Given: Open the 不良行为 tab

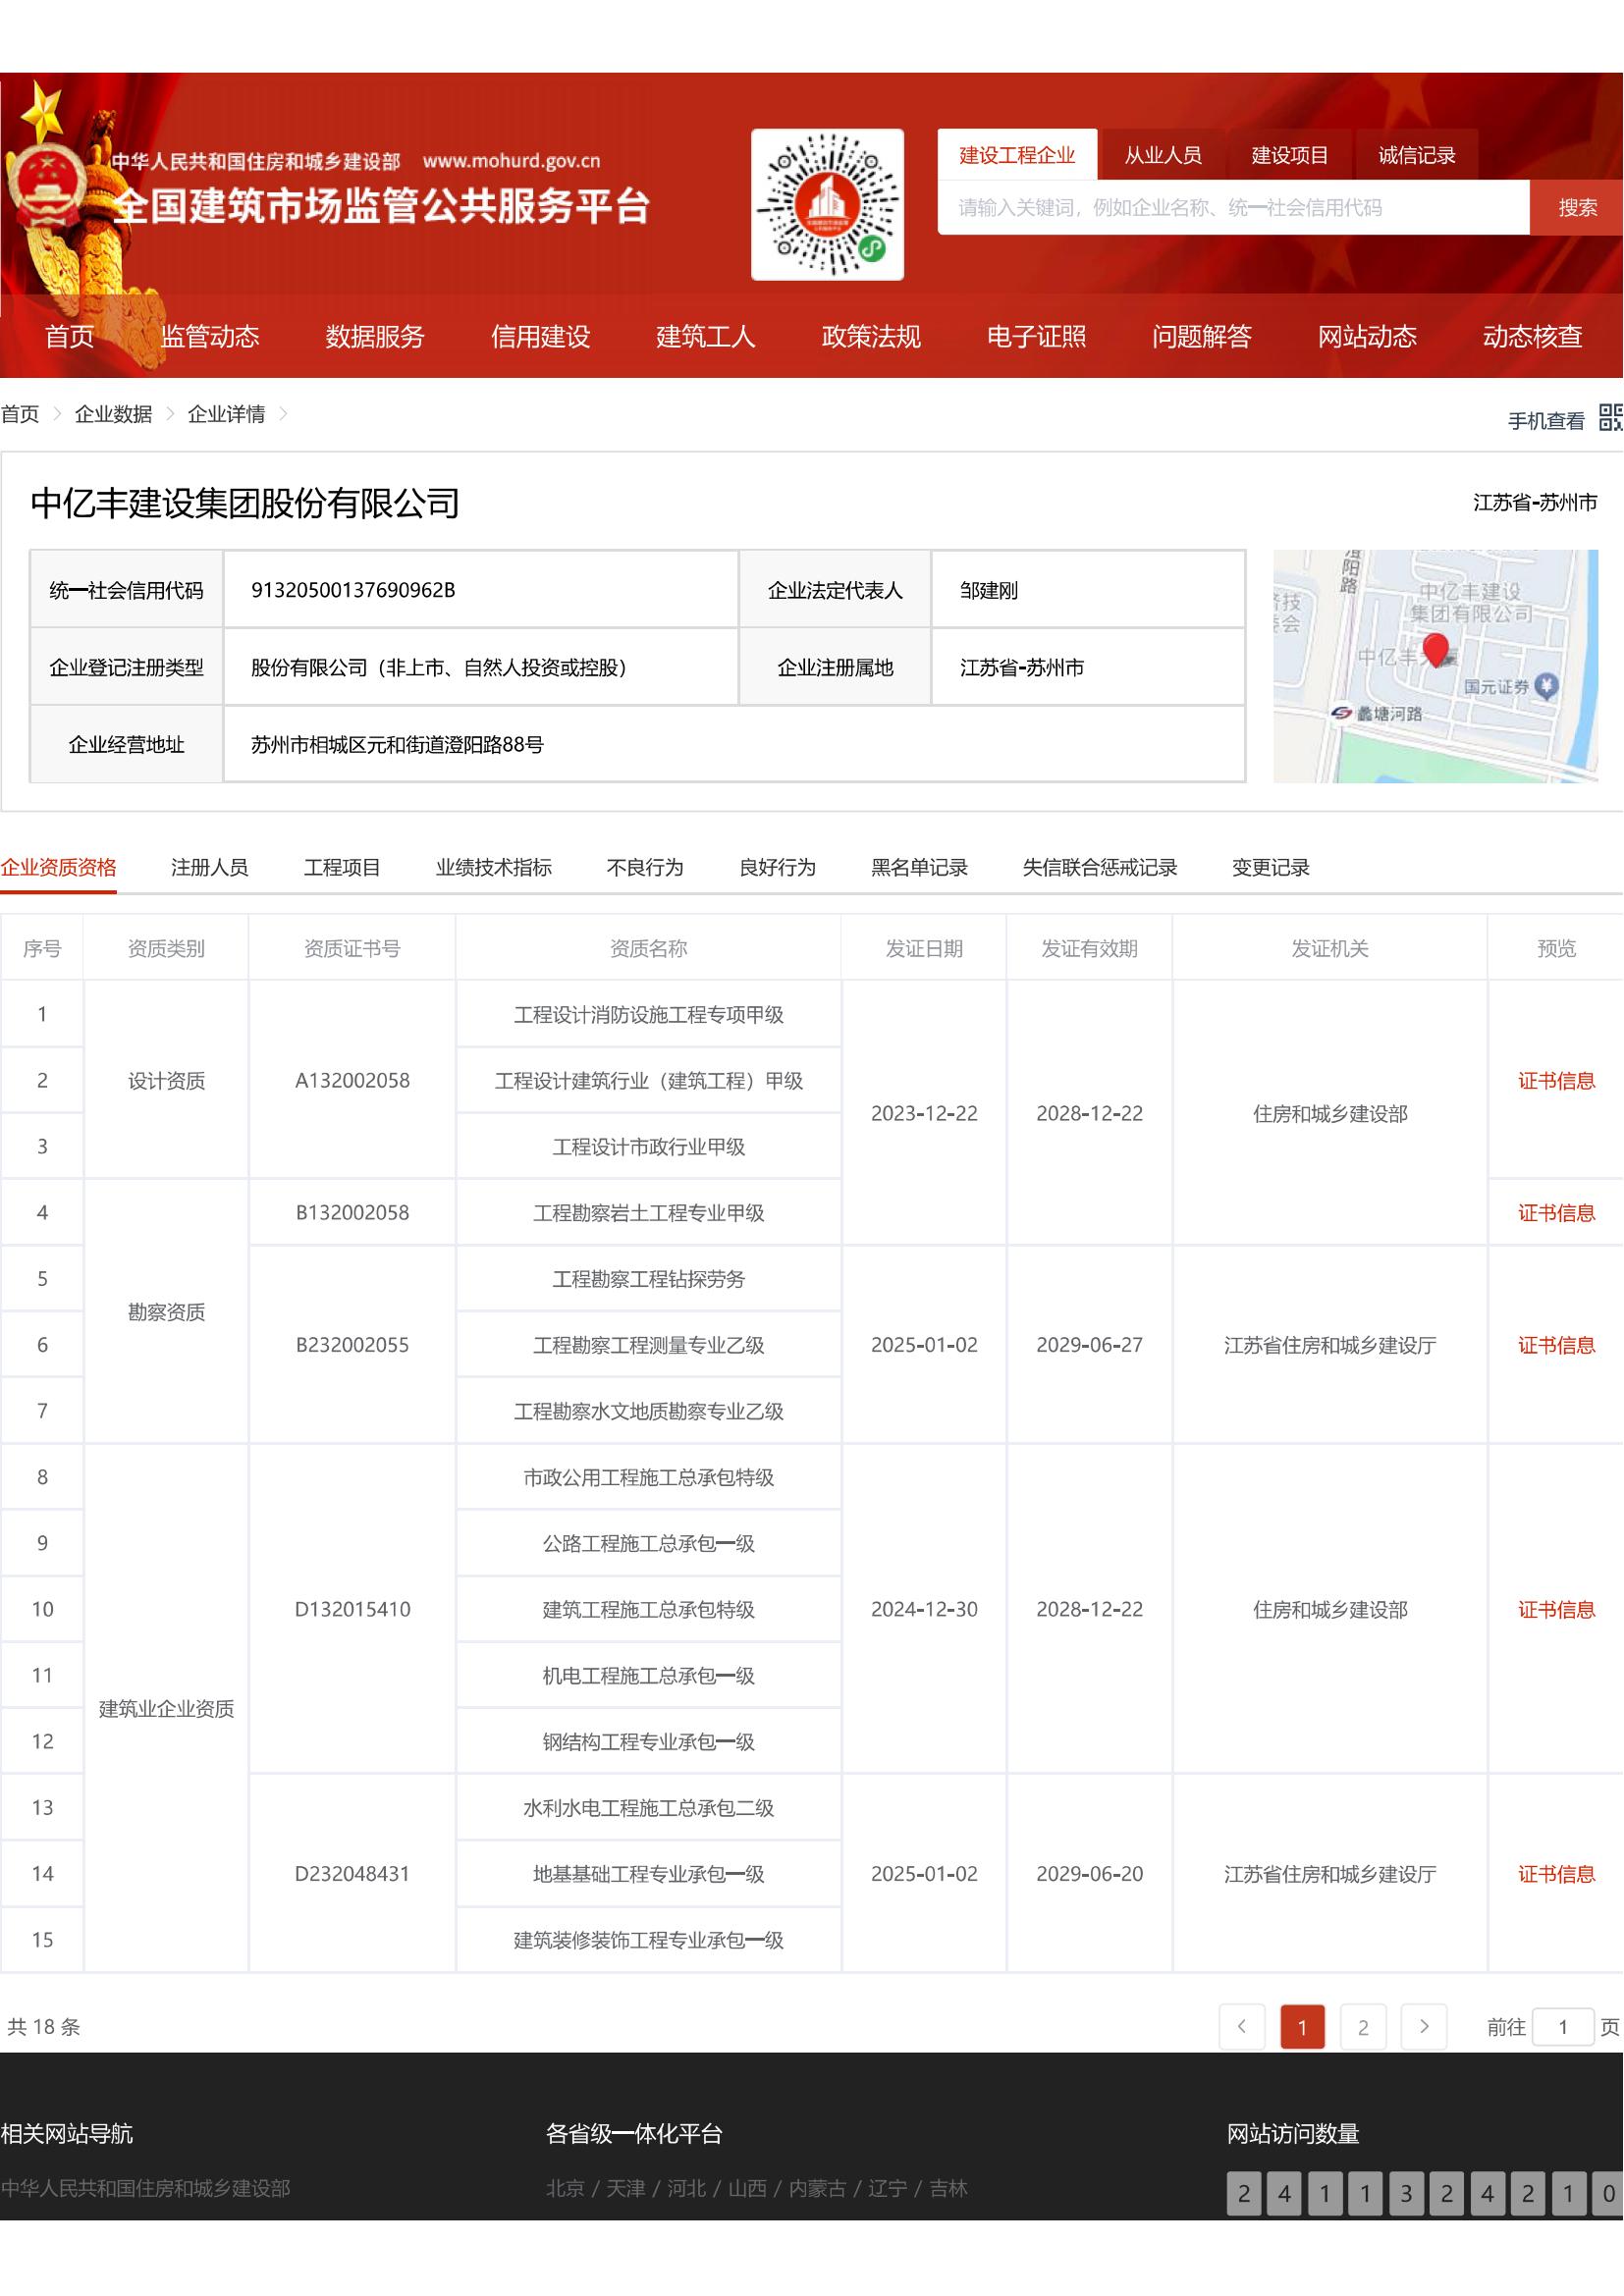Looking at the screenshot, I should (x=643, y=869).
